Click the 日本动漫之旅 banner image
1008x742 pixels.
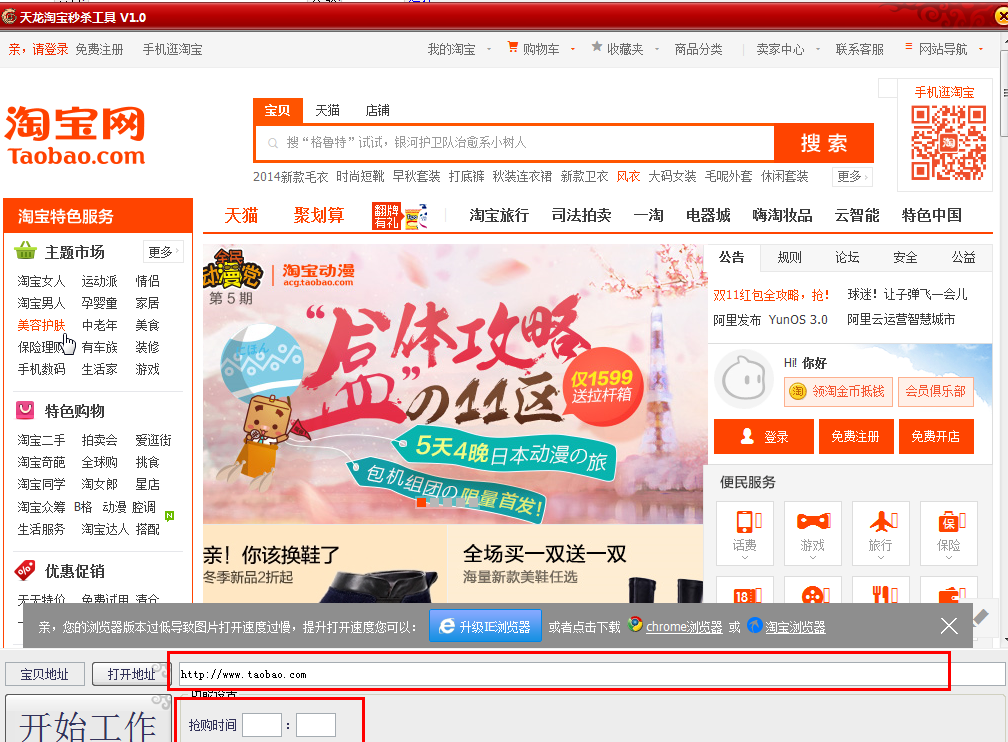454,384
